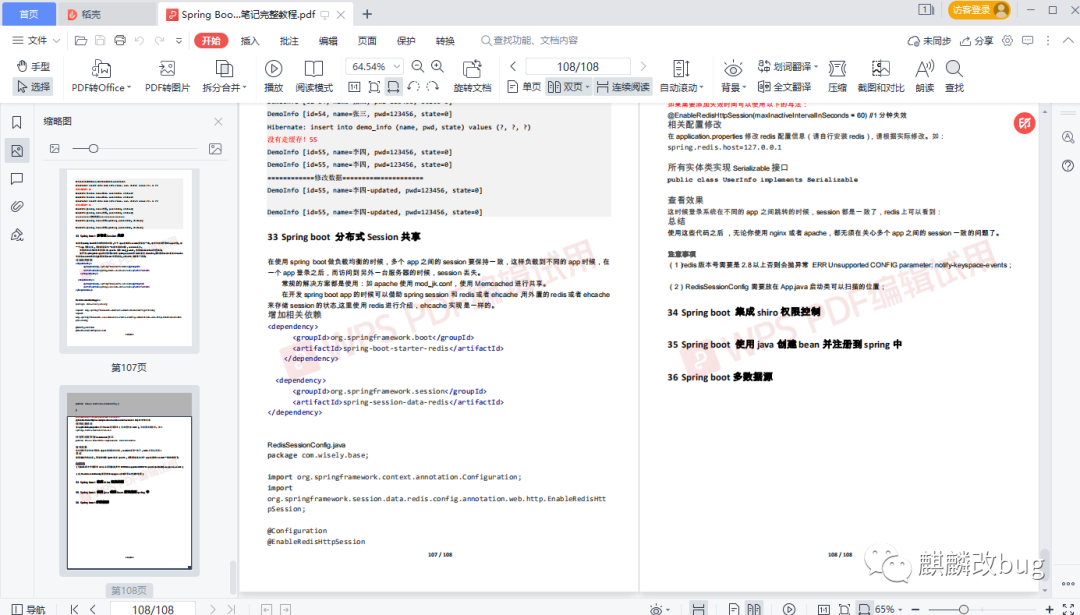Select page 108 thumbnail
Screen dimensions: 1080x615
coord(129,481)
